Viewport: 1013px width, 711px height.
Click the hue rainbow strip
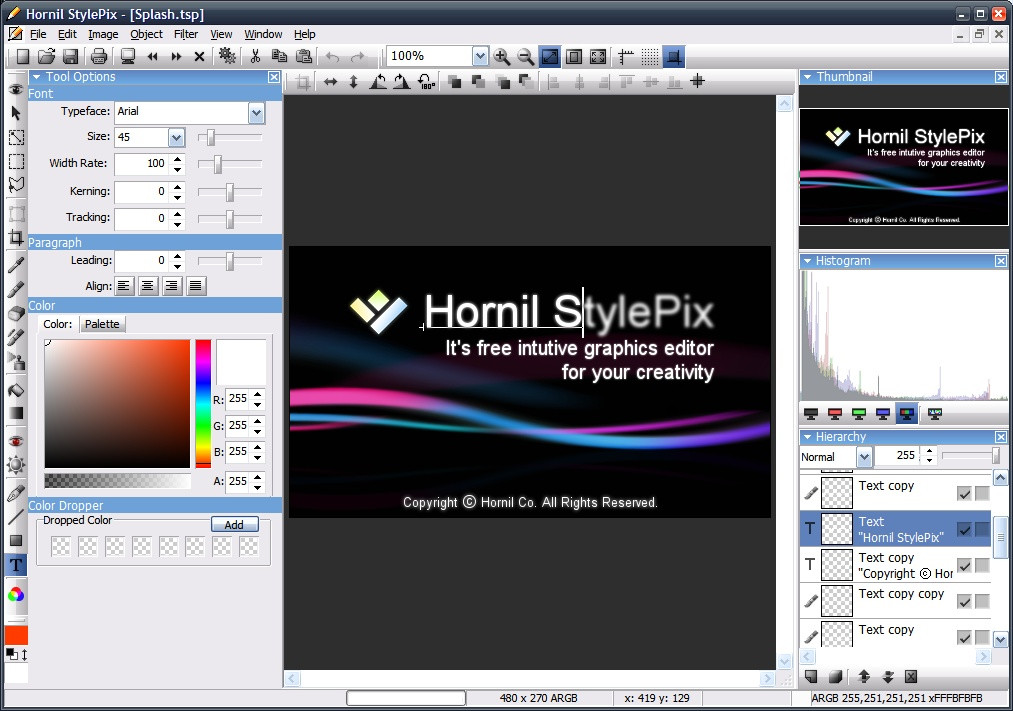point(203,403)
